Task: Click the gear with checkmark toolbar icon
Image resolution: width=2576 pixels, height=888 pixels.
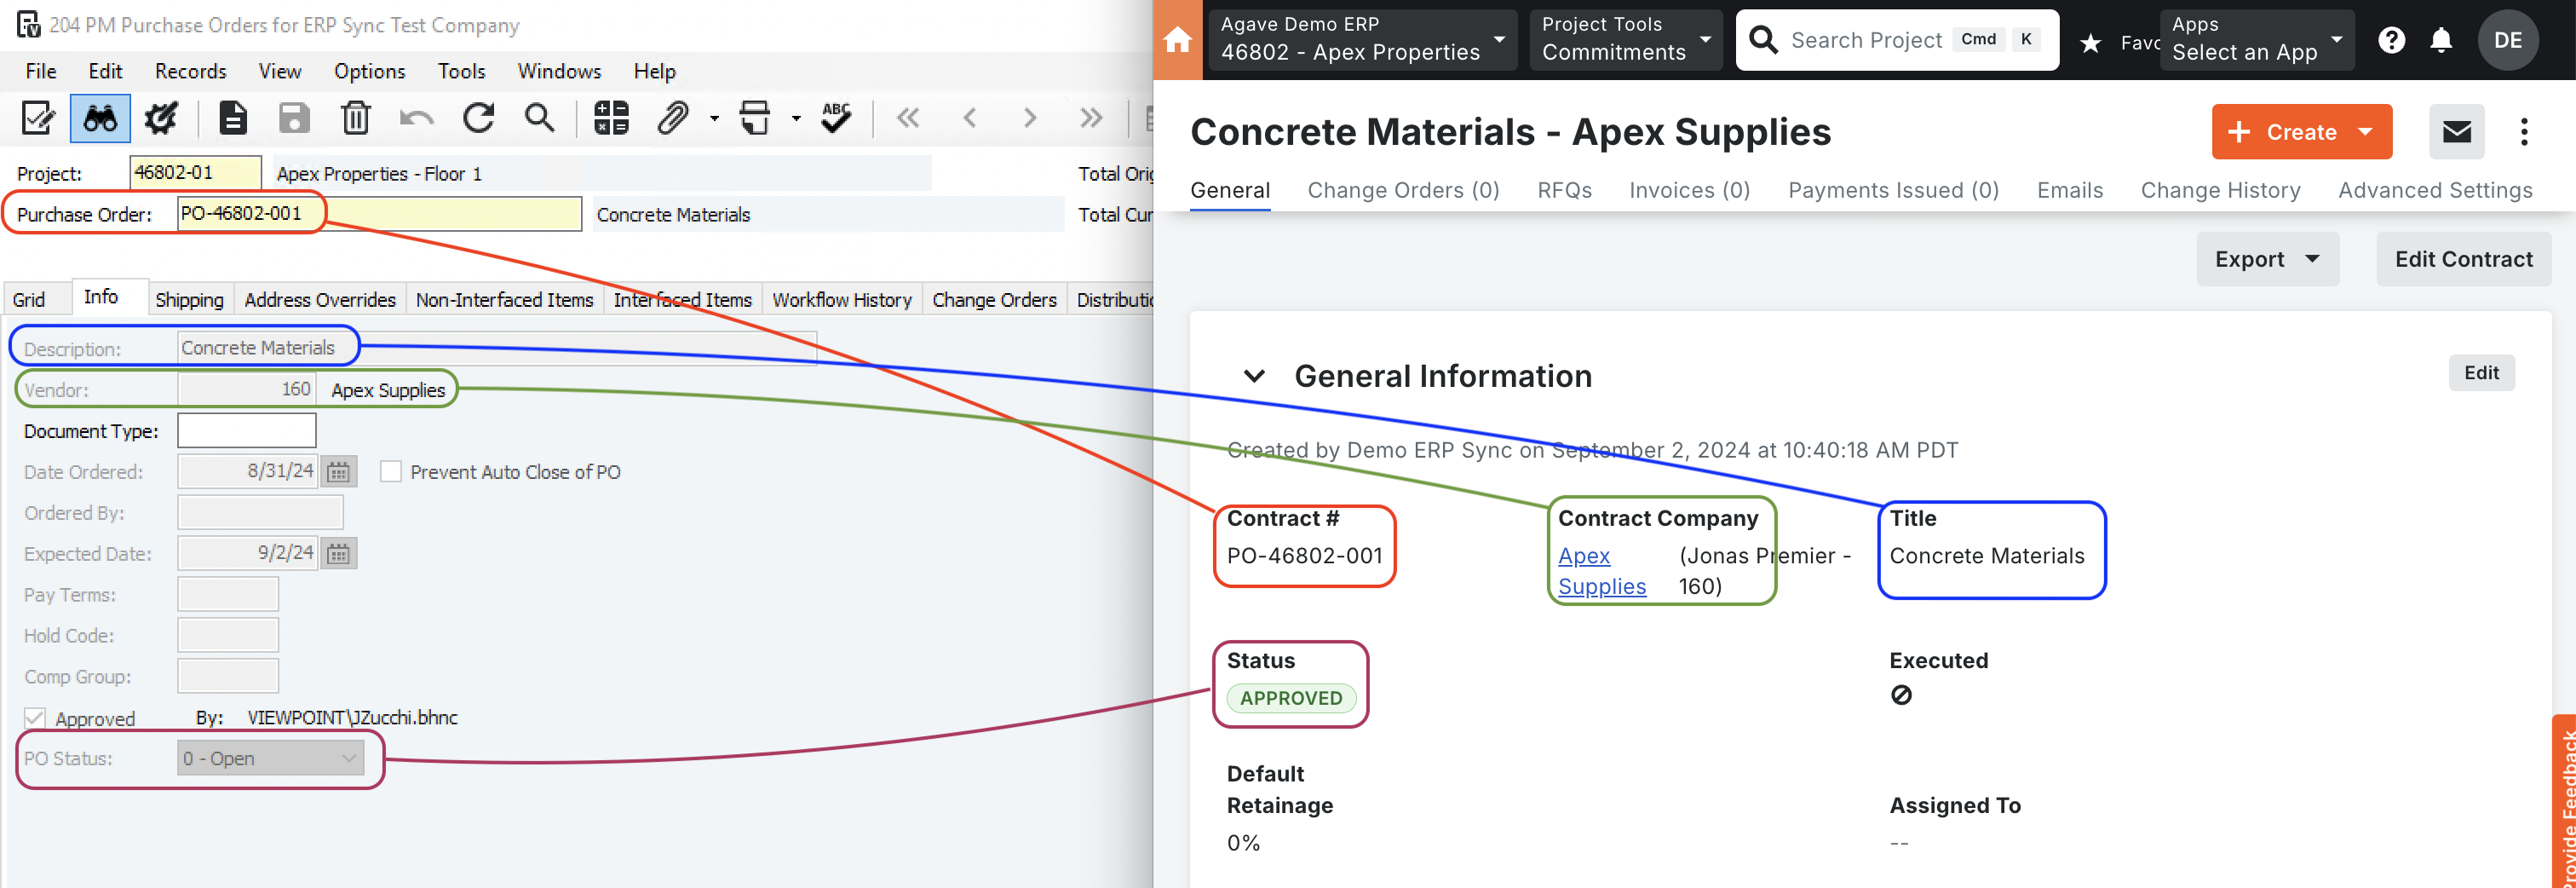Action: [161, 118]
